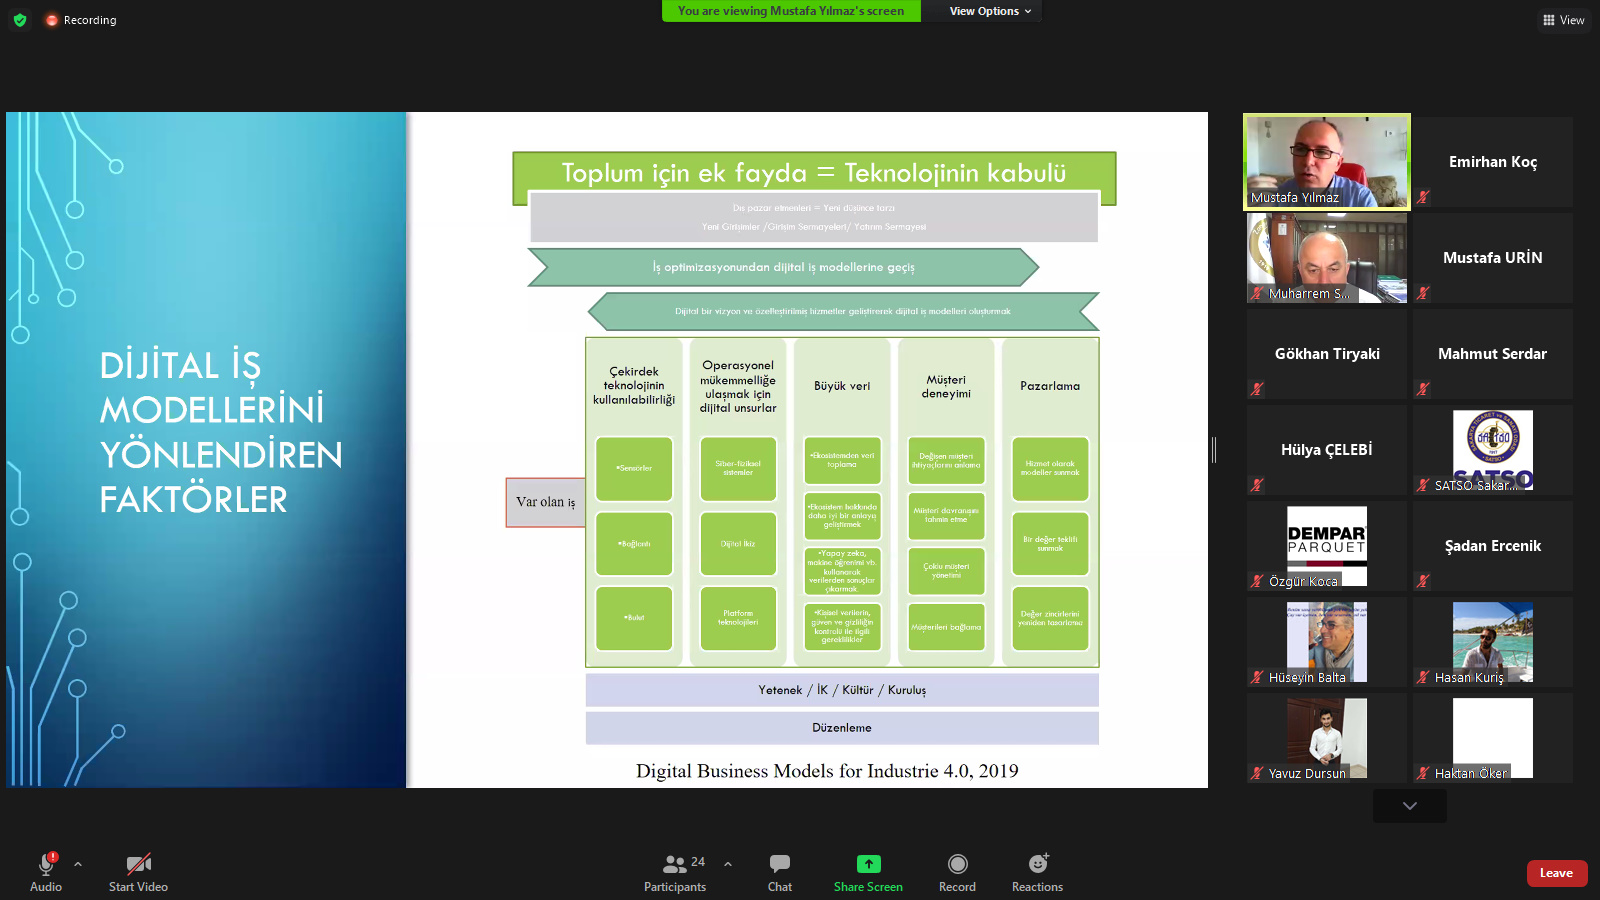Select Hasan Kuriş participant tile
The image size is (1600, 900).
click(x=1492, y=642)
